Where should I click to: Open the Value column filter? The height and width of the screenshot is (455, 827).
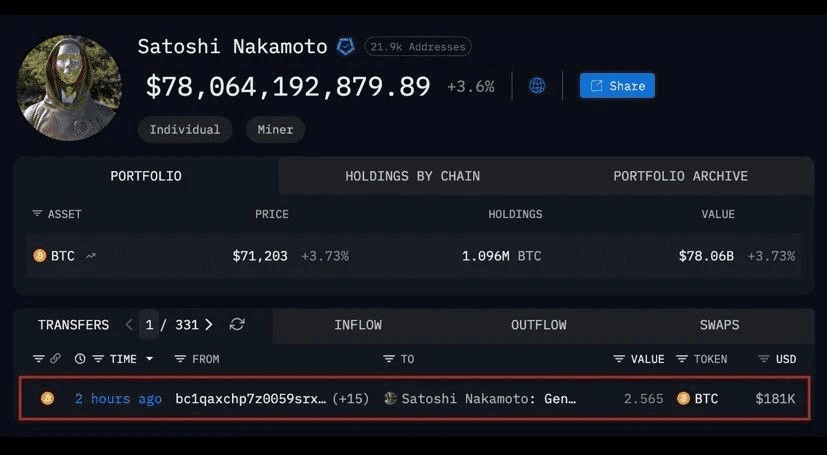tap(619, 359)
